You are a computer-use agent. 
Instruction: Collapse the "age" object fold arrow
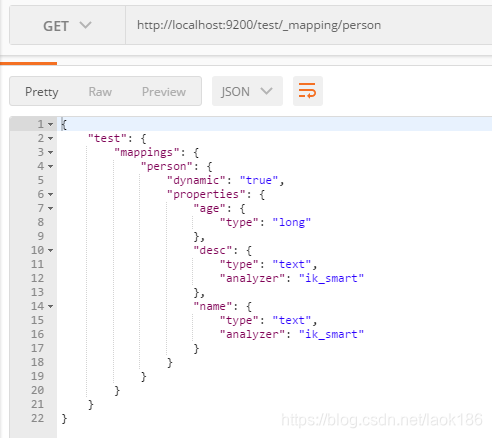[x=50, y=208]
